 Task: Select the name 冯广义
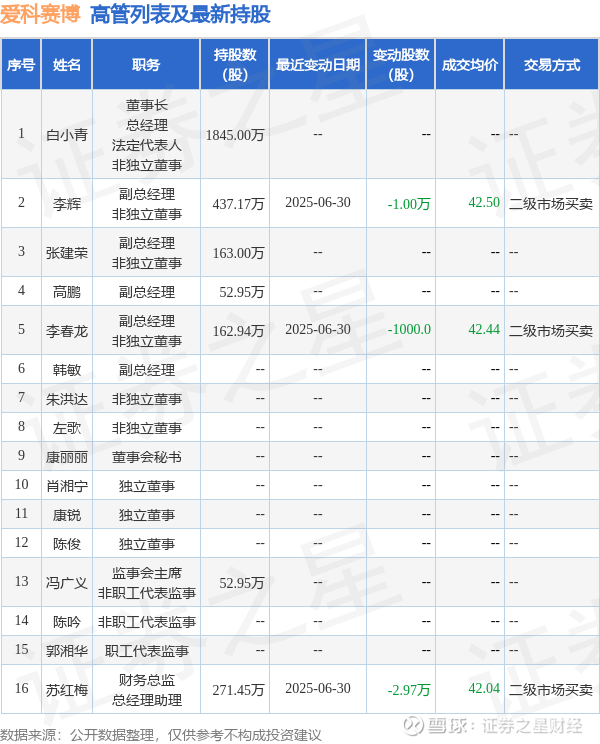click(67, 583)
